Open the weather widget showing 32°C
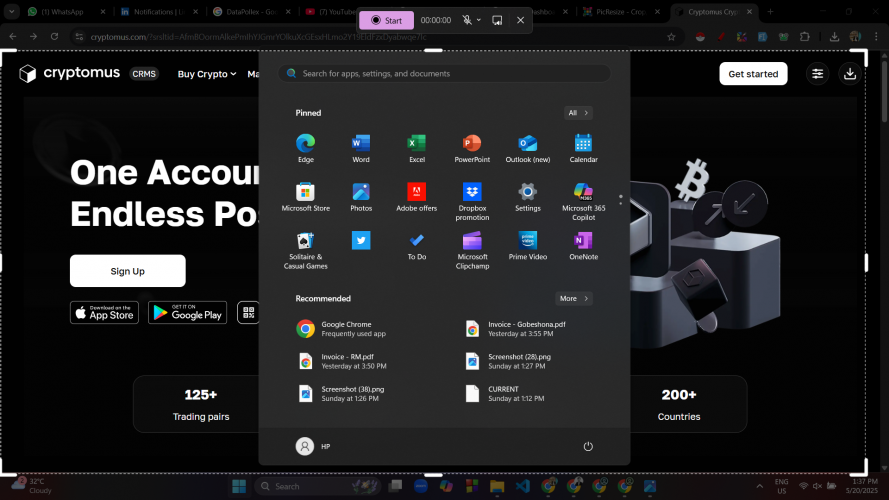 click(33, 486)
